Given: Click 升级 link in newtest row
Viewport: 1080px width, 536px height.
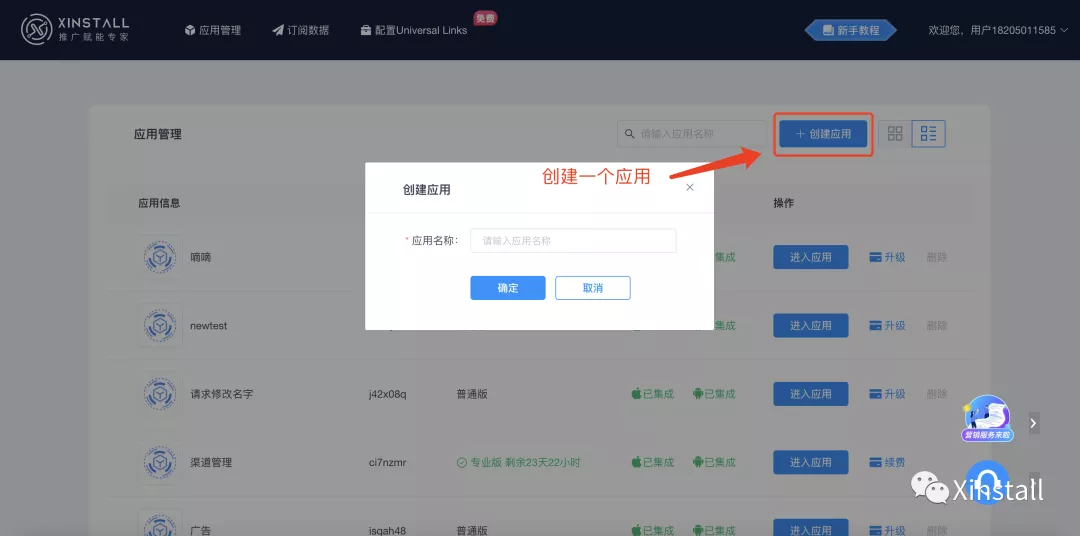Looking at the screenshot, I should (x=887, y=325).
